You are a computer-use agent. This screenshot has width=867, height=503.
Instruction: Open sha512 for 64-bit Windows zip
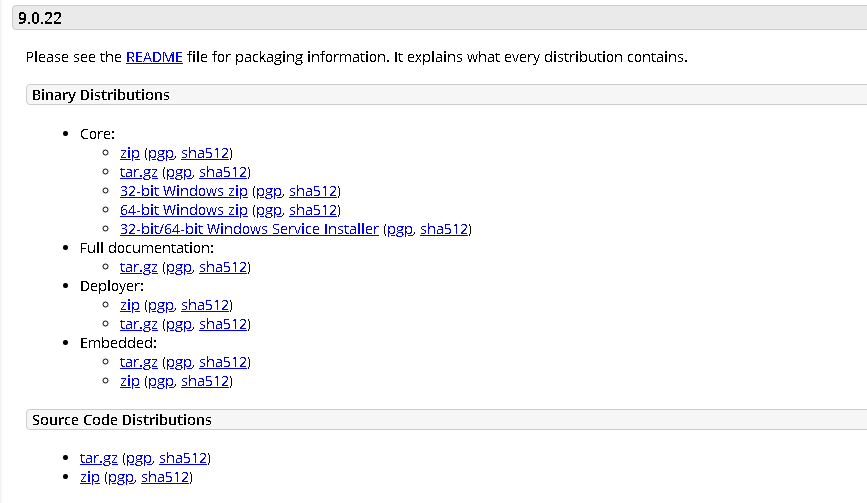(313, 210)
